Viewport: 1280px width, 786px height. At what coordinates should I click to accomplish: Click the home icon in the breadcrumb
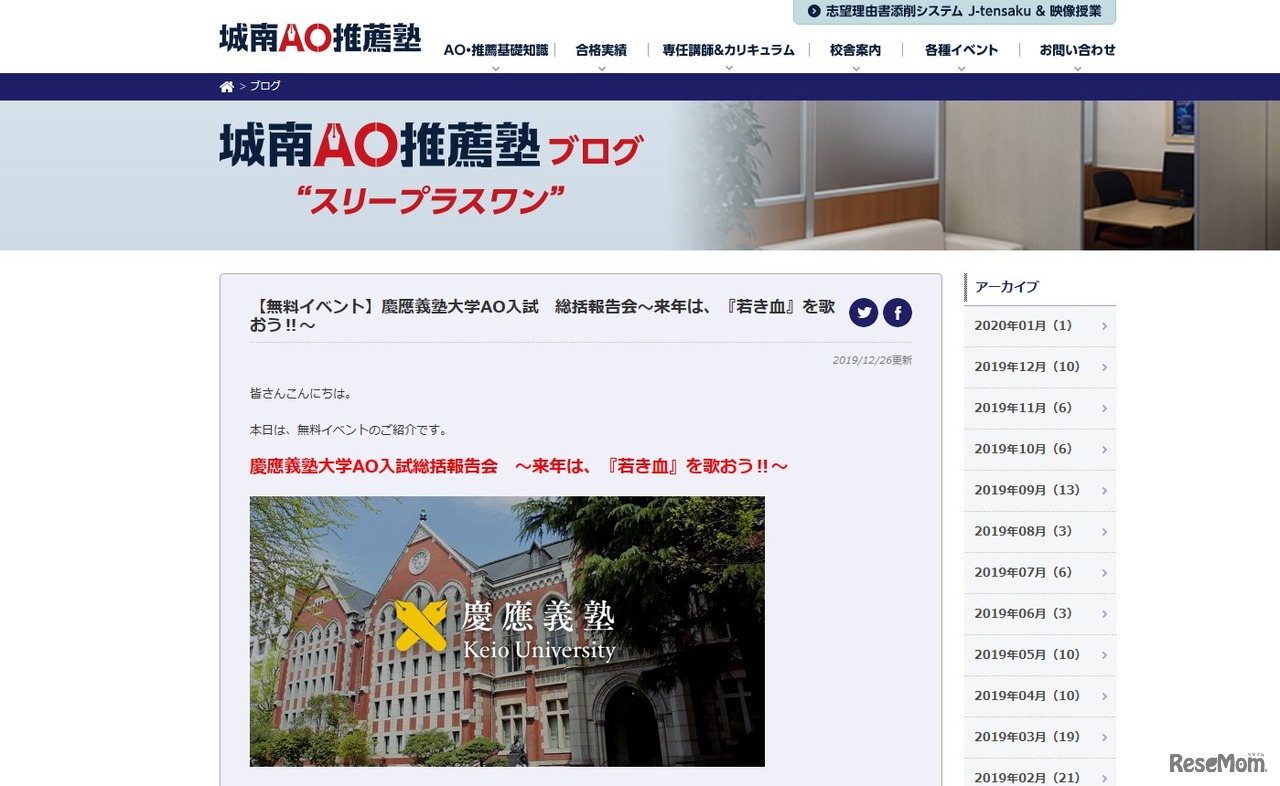click(227, 86)
